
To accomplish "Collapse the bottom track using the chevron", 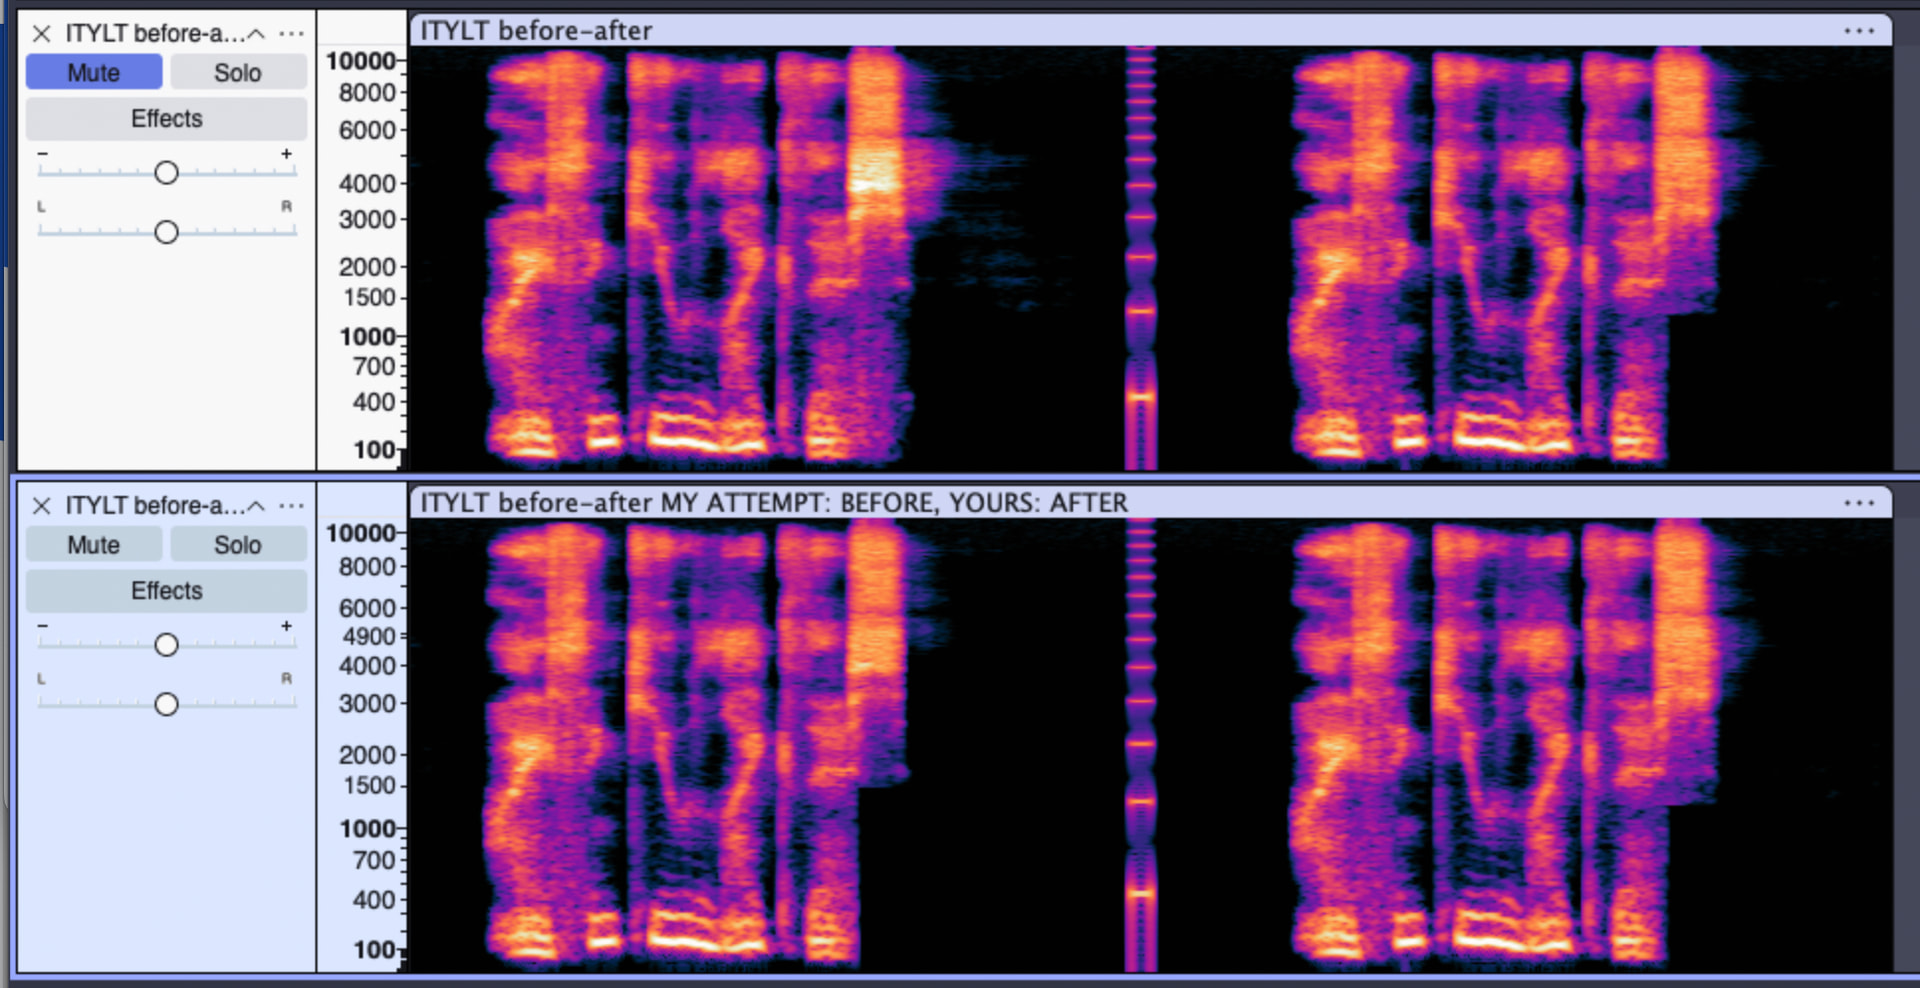I will click(257, 506).
